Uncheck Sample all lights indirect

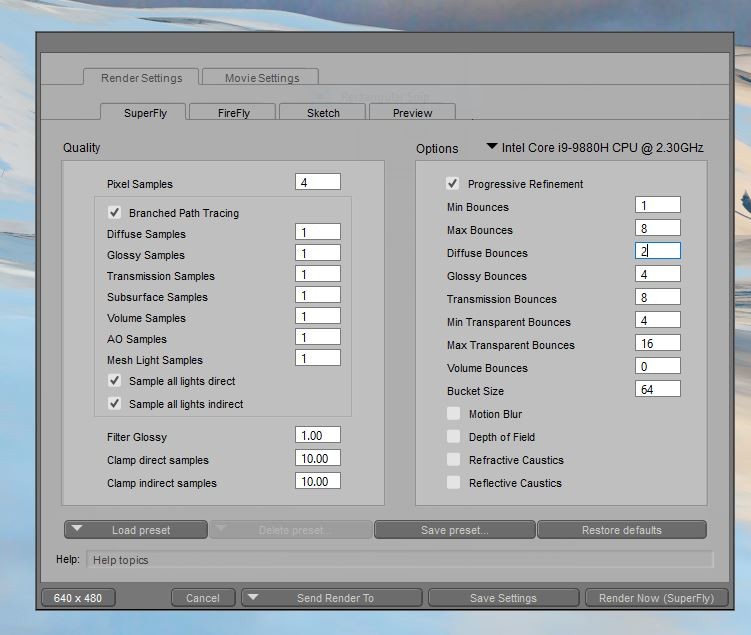click(x=114, y=404)
